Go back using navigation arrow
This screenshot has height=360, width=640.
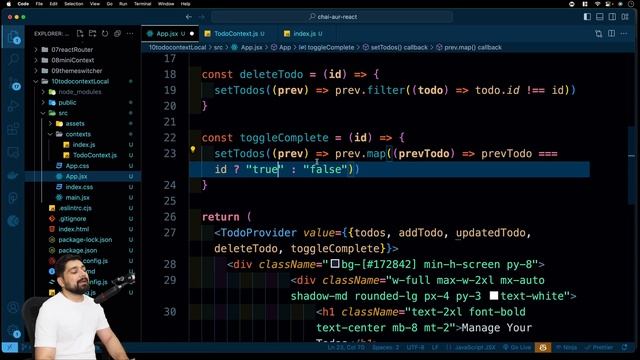[x=189, y=17]
